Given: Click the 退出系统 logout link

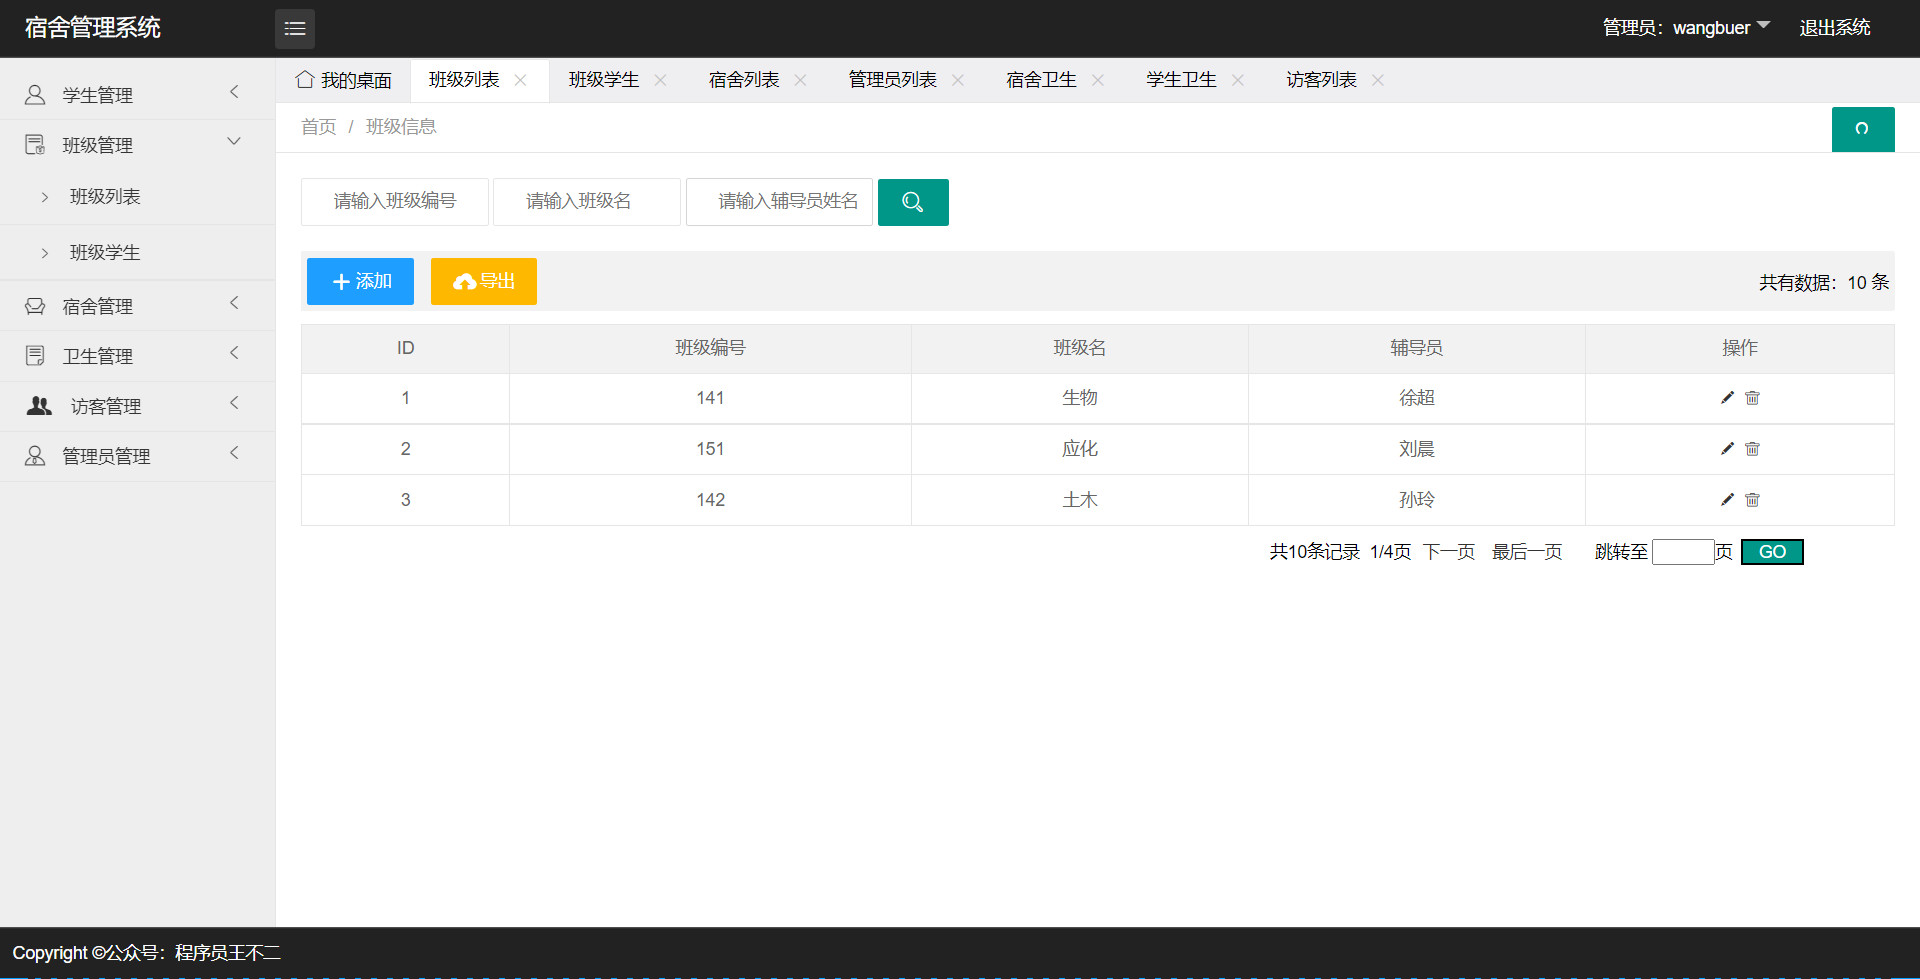Looking at the screenshot, I should point(1834,27).
